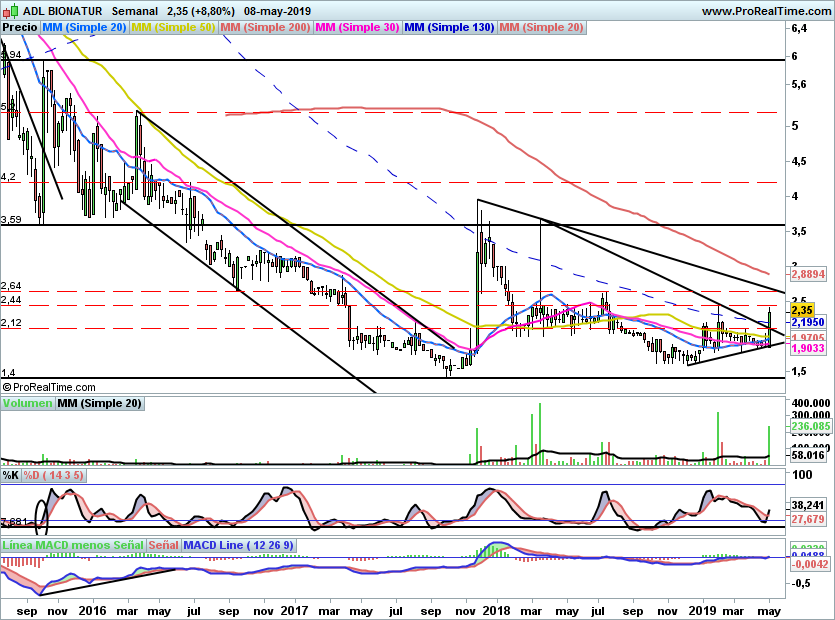Click the 08-may-2019 date in title

pyautogui.click(x=277, y=11)
